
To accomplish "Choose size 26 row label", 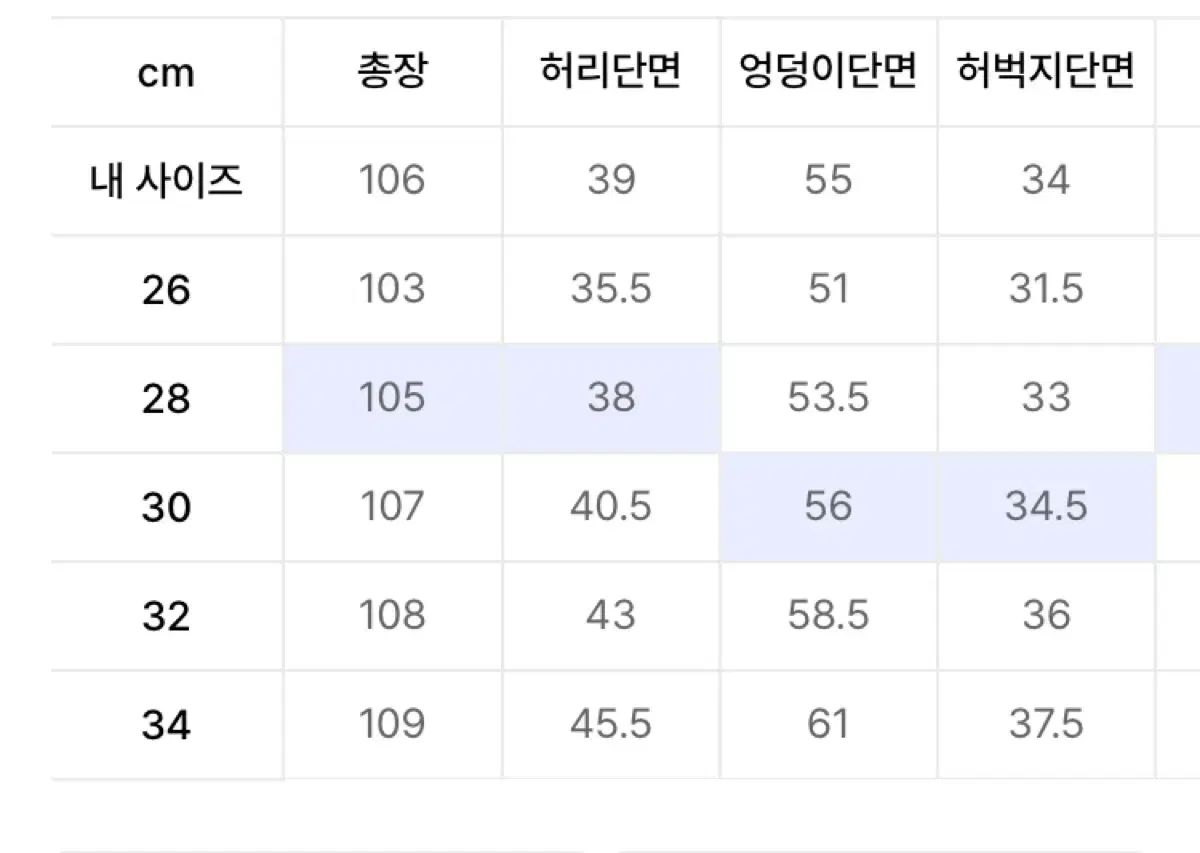I will click(x=166, y=290).
